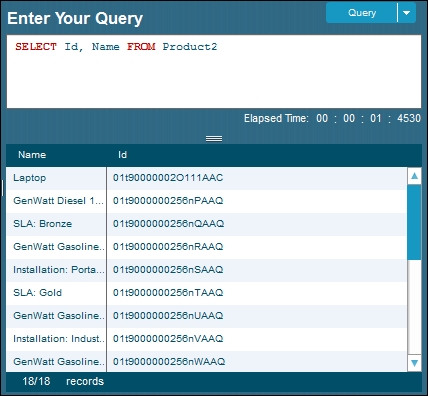This screenshot has width=428, height=396.
Task: Open the Query button dropdown arrow
Action: coord(407,13)
